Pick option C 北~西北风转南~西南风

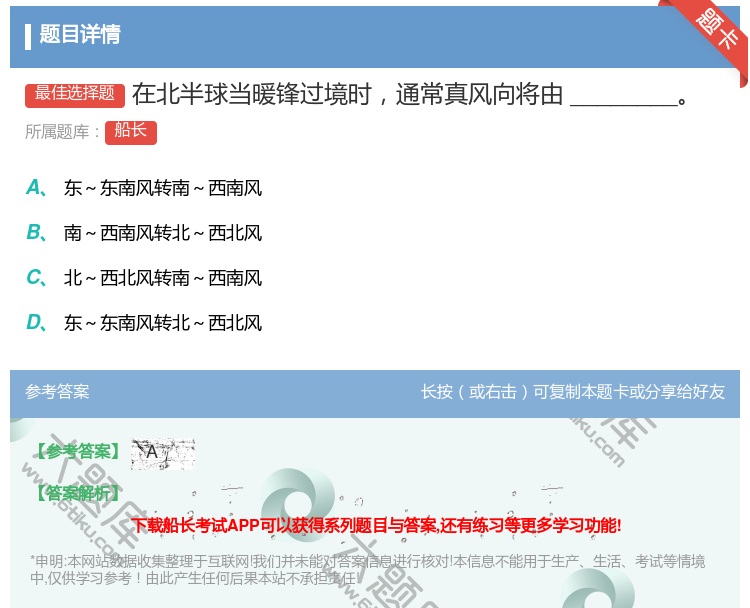click(144, 277)
